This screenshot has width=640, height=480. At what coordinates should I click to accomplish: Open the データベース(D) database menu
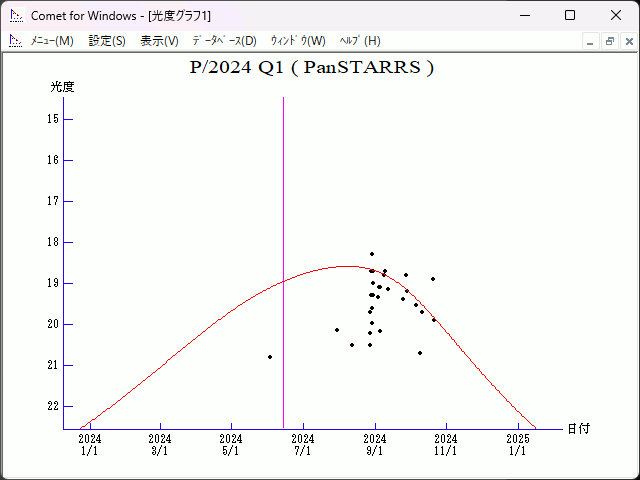tap(224, 41)
